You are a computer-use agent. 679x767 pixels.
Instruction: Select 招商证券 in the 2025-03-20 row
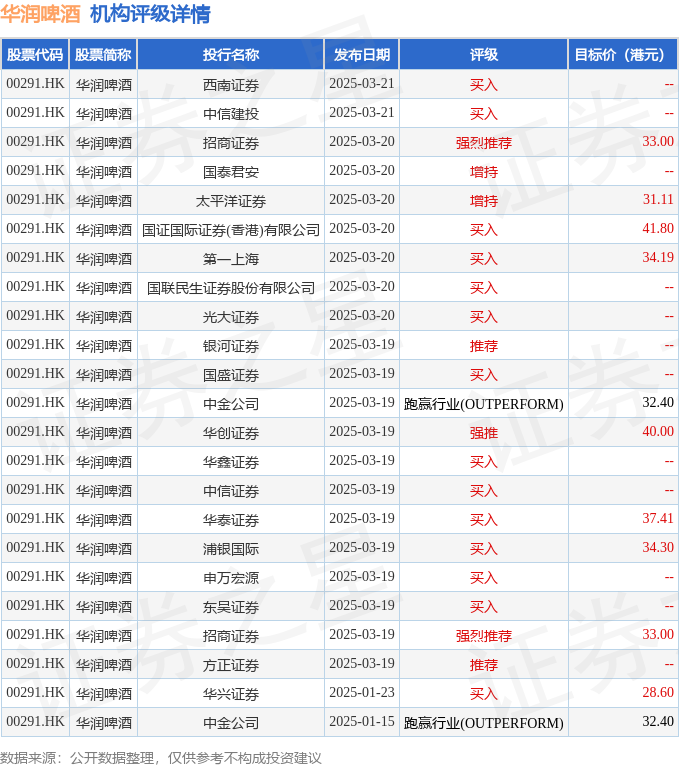click(231, 143)
